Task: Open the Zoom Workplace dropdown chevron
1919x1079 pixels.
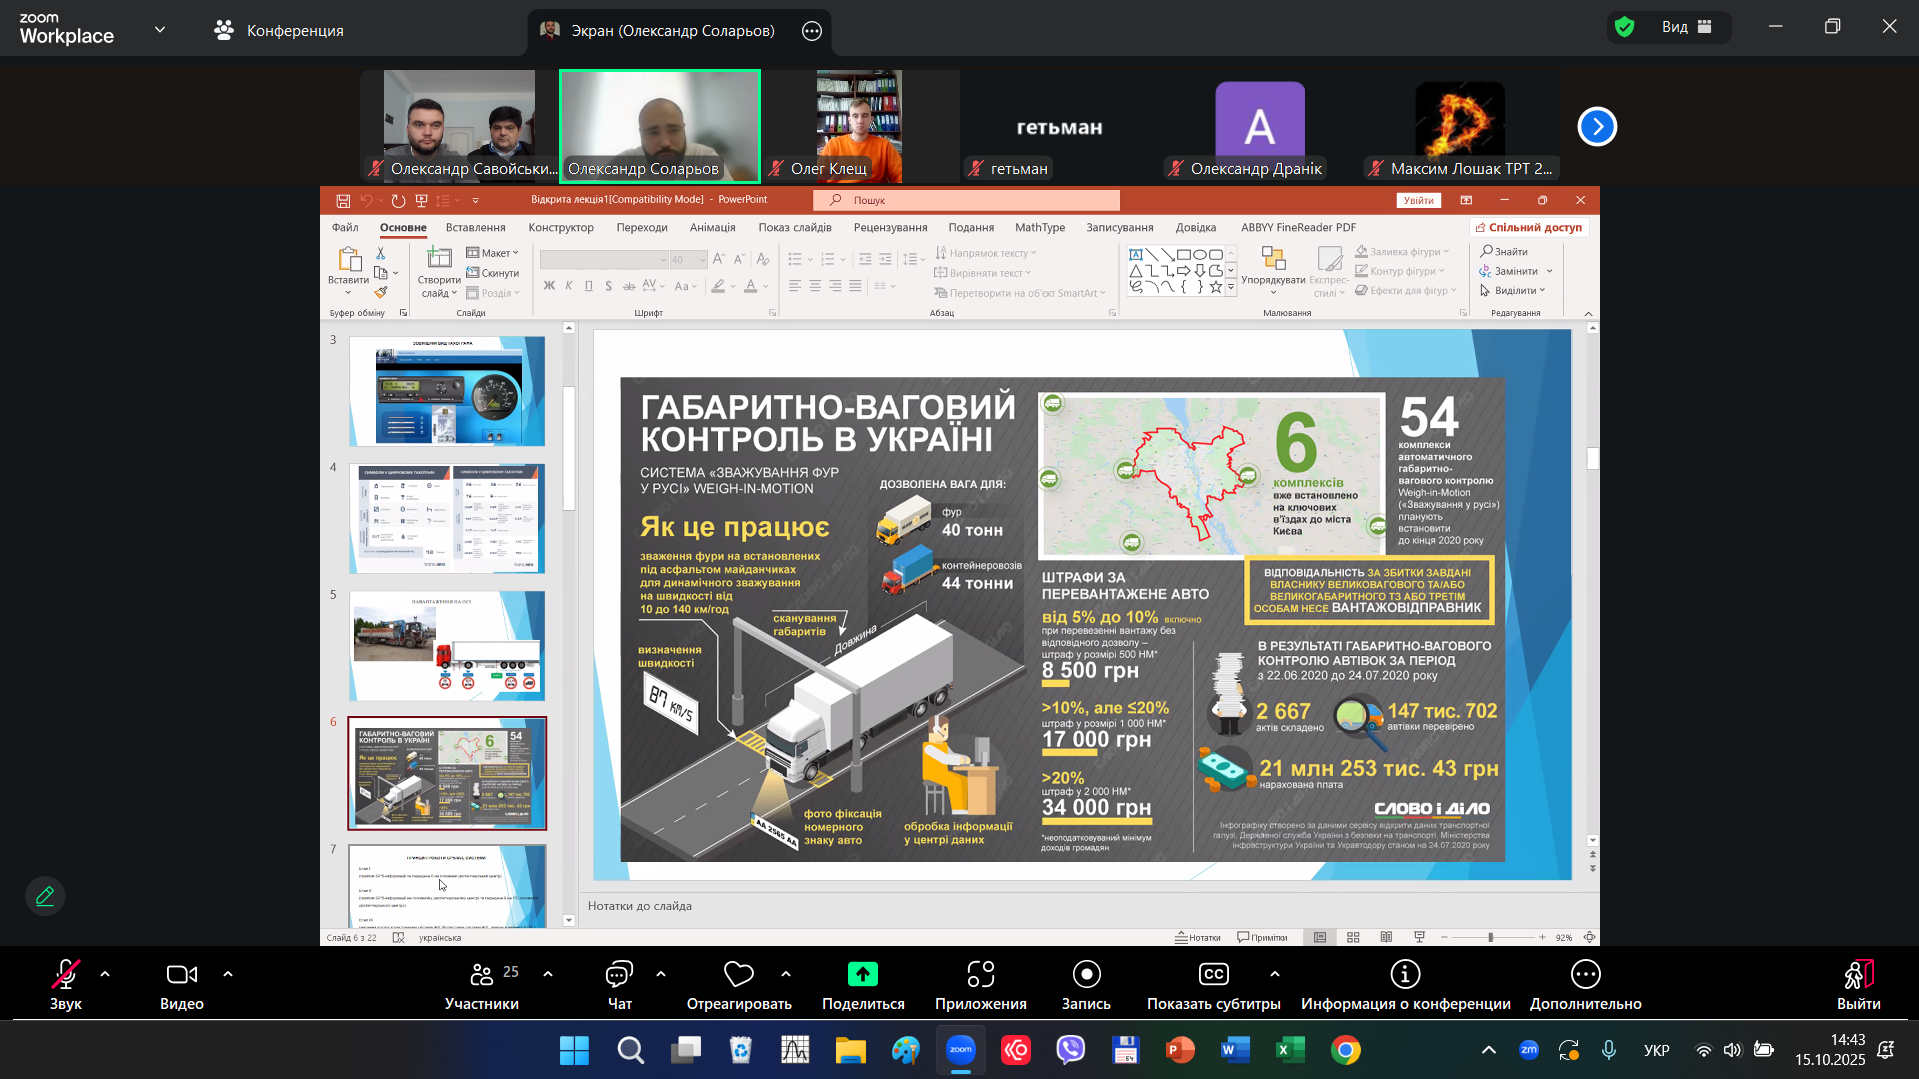Action: point(160,30)
